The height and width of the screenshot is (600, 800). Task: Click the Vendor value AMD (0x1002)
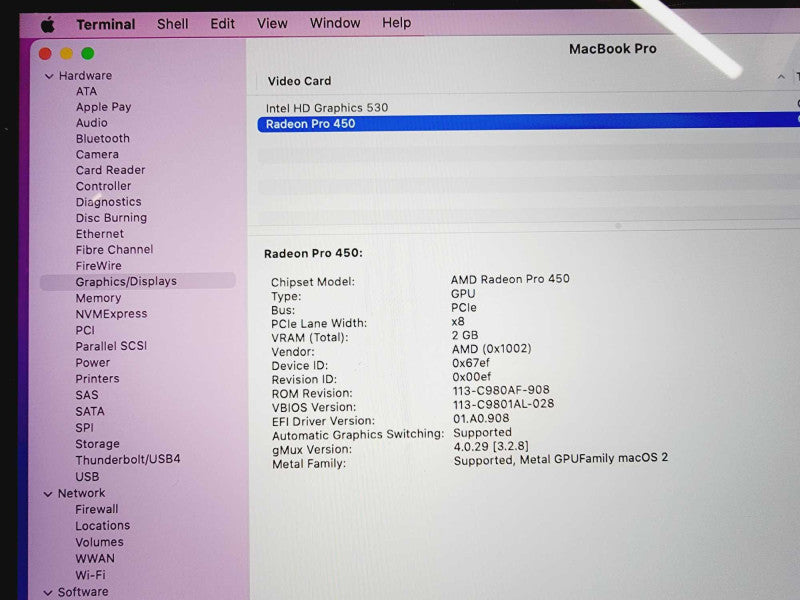[x=491, y=349]
